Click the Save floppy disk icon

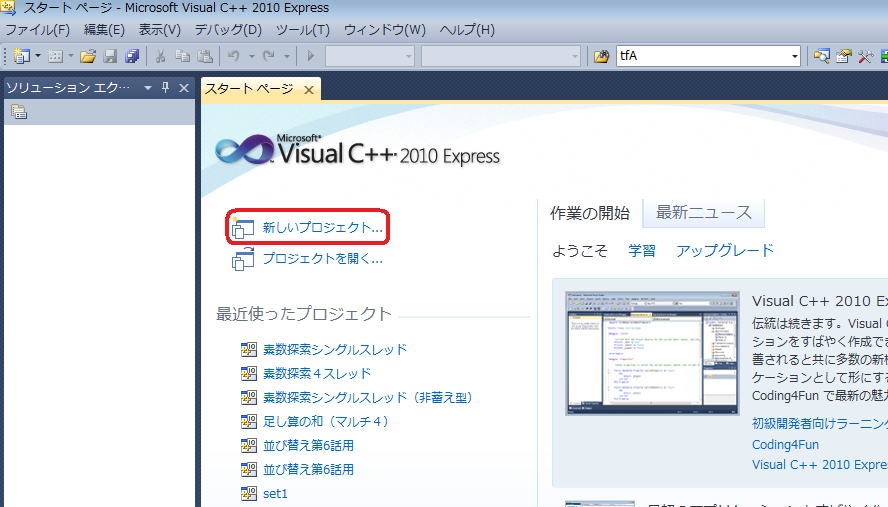click(110, 56)
